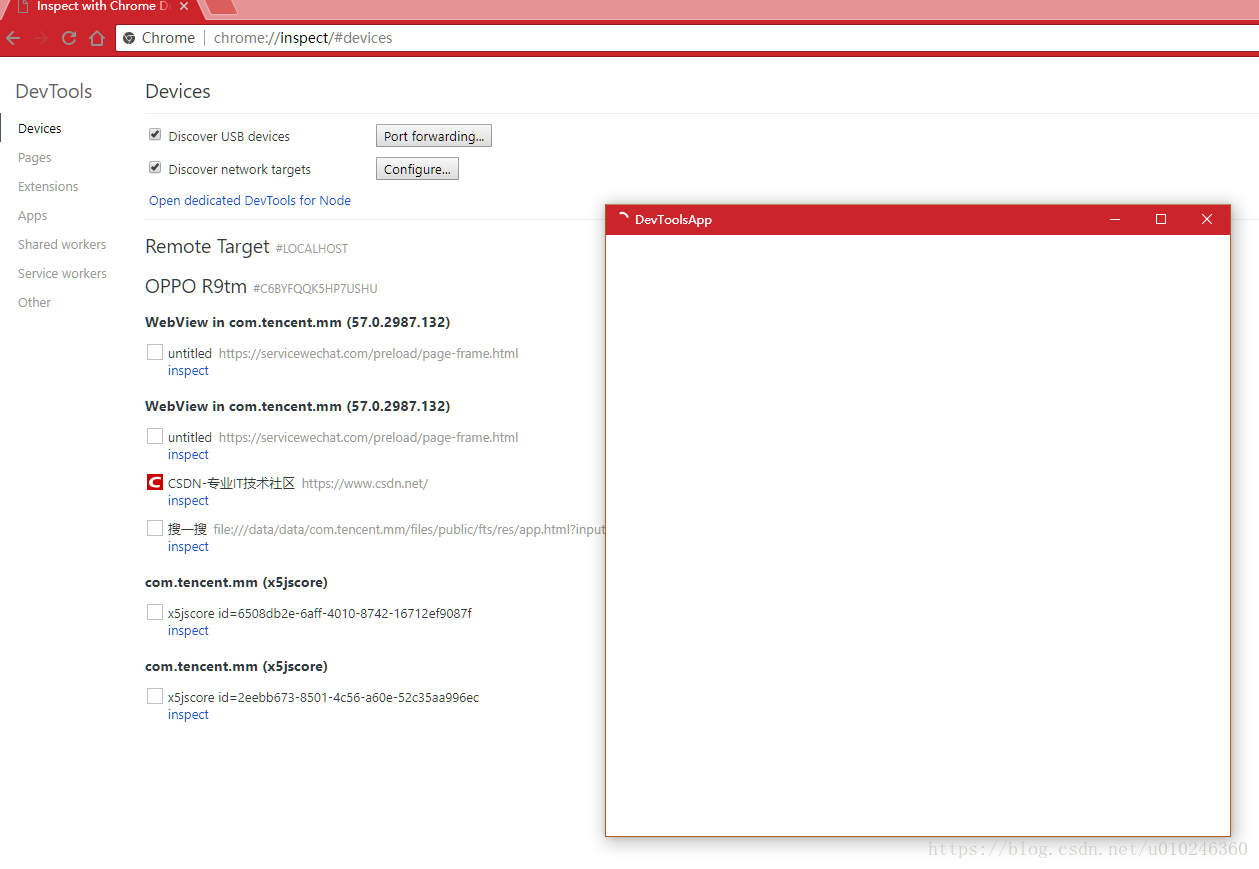Minimize the DevToolsApp window
Viewport: 1259px width, 869px height.
coord(1115,219)
